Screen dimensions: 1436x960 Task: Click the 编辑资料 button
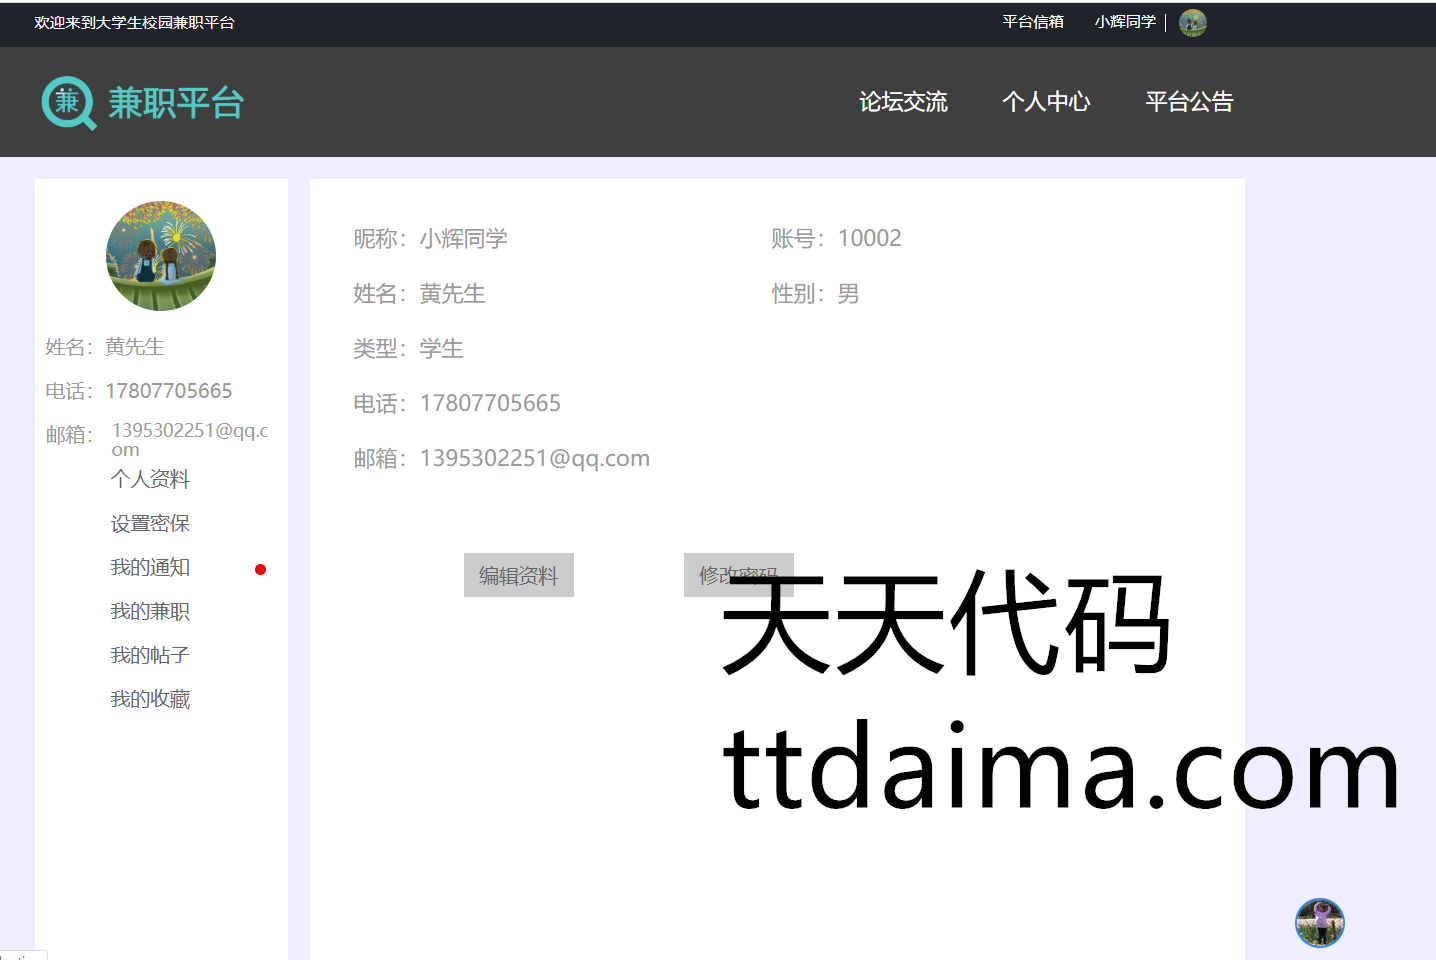[x=518, y=575]
